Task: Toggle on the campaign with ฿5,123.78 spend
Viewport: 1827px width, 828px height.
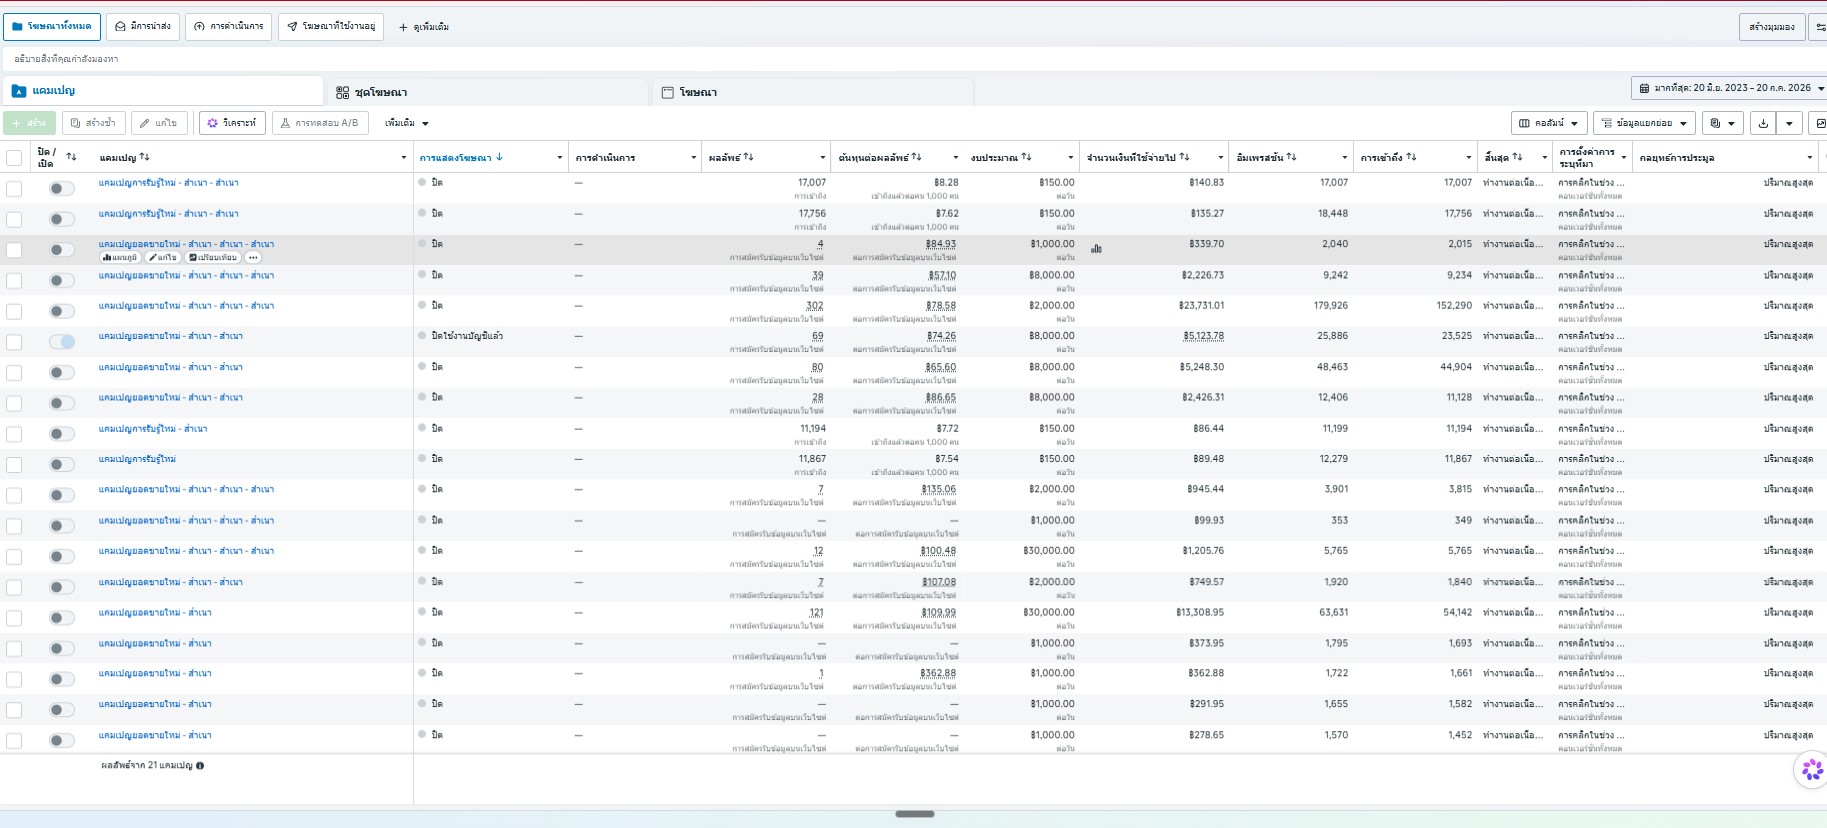Action: (62, 342)
